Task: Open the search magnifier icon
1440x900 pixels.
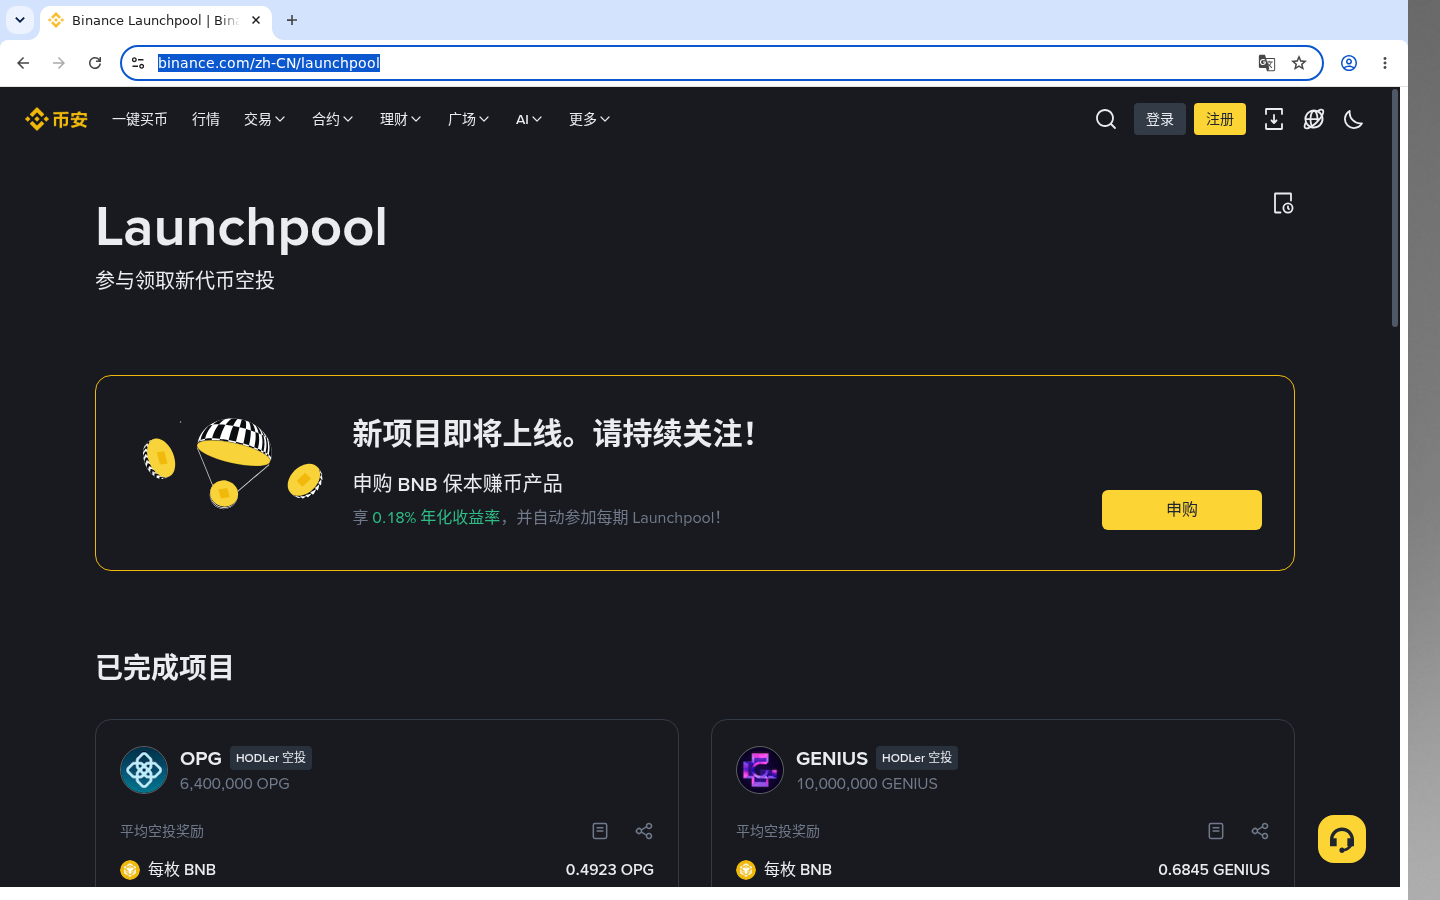Action: coord(1106,119)
